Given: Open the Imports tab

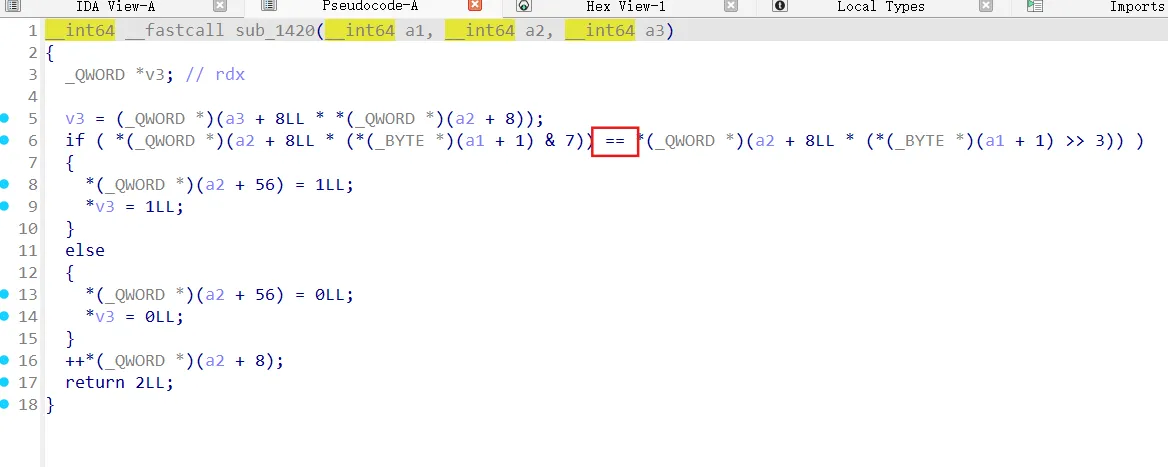Looking at the screenshot, I should point(1136,6).
